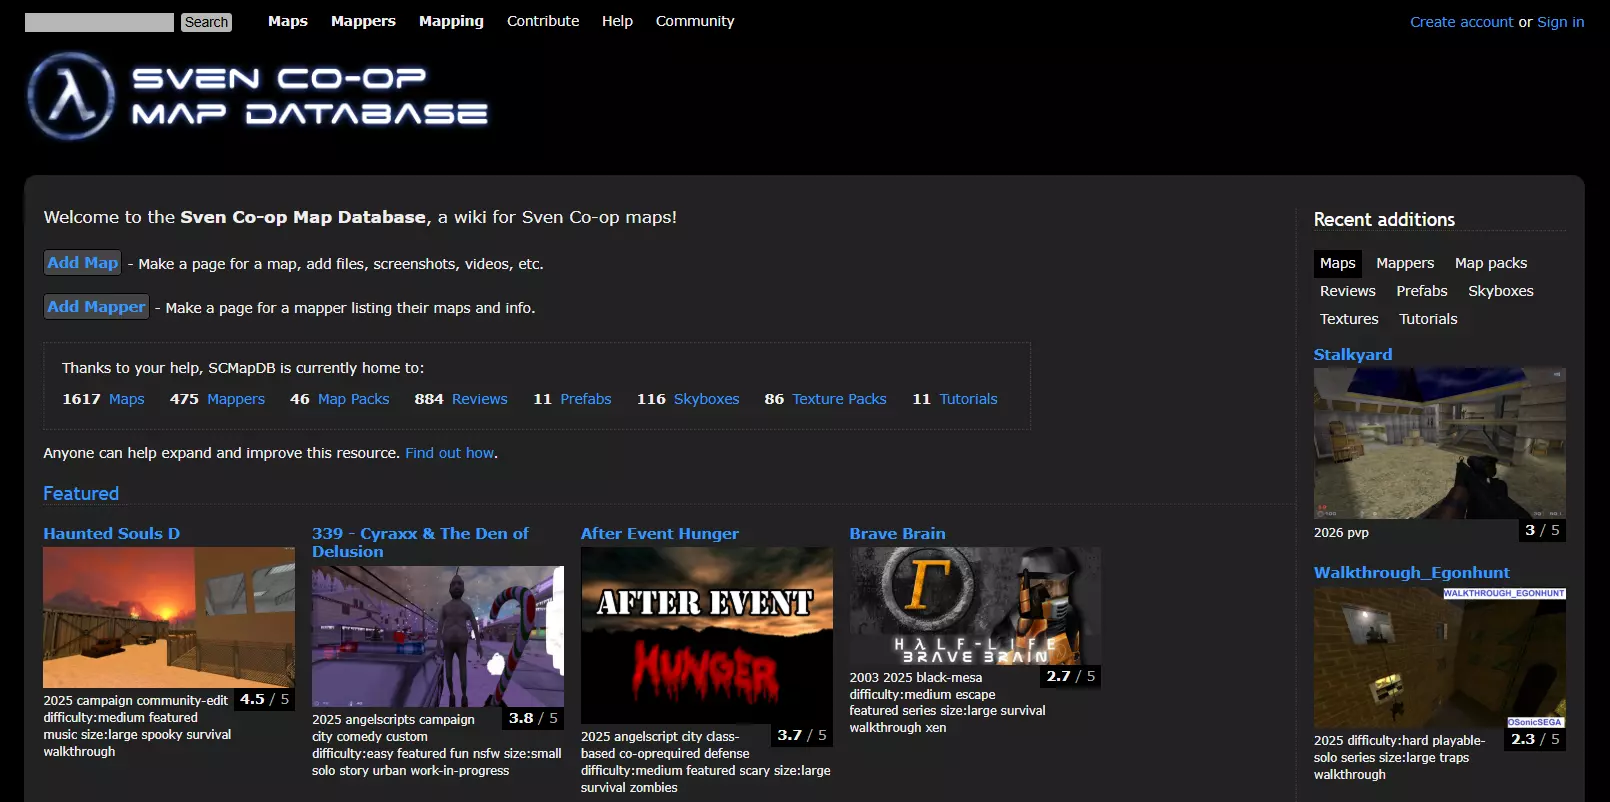Click the Sven Co-op Map Database logo

pyautogui.click(x=258, y=96)
